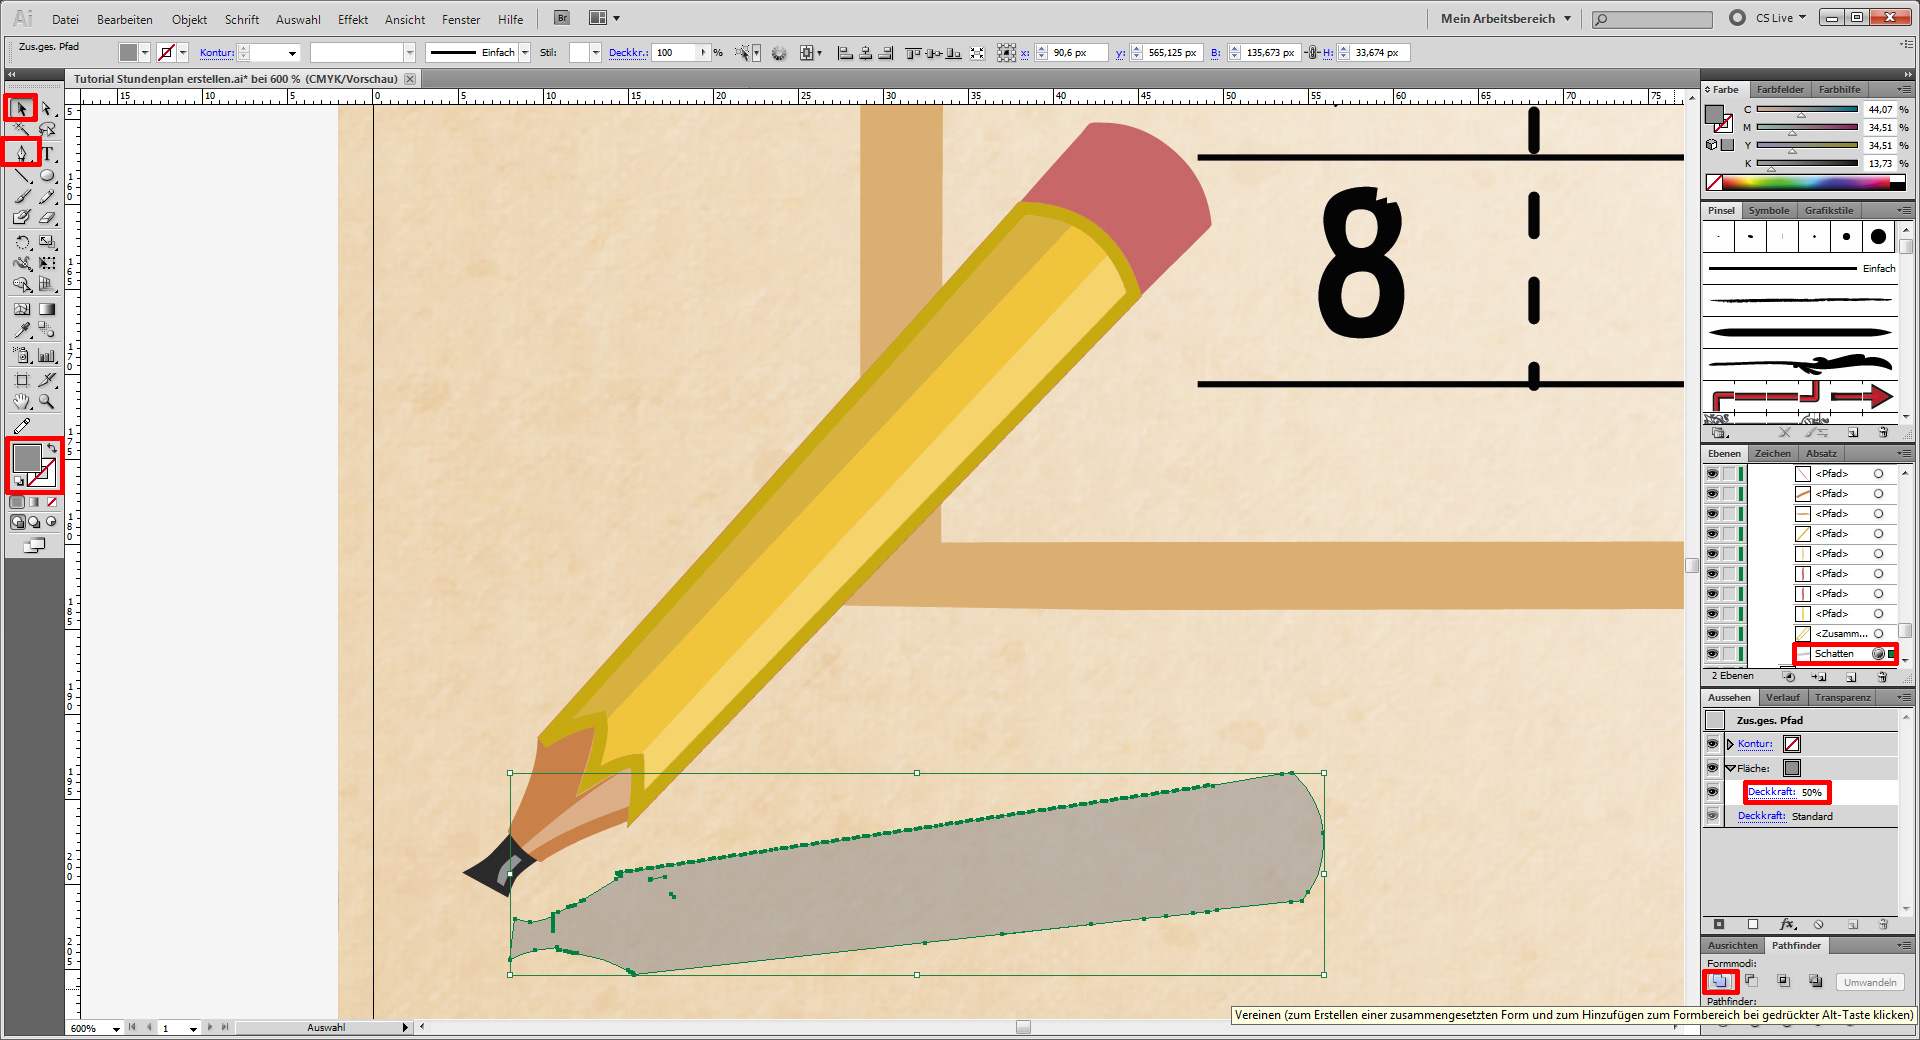1920x1040 pixels.
Task: Switch to the Transparenz tab
Action: click(x=1842, y=697)
